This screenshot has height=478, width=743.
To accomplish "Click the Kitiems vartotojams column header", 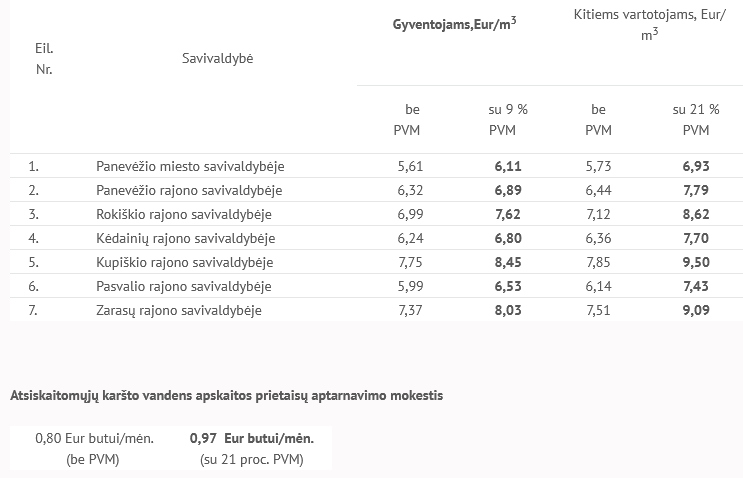I will 650,25.
